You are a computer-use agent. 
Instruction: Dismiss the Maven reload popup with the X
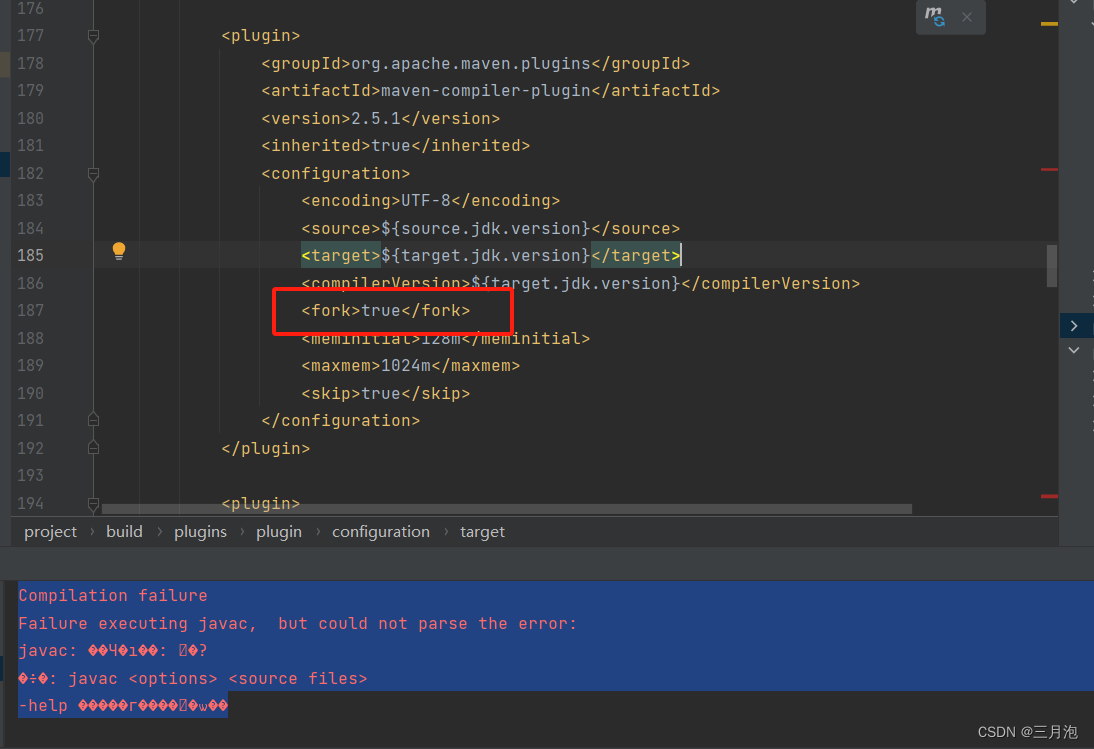click(x=965, y=16)
